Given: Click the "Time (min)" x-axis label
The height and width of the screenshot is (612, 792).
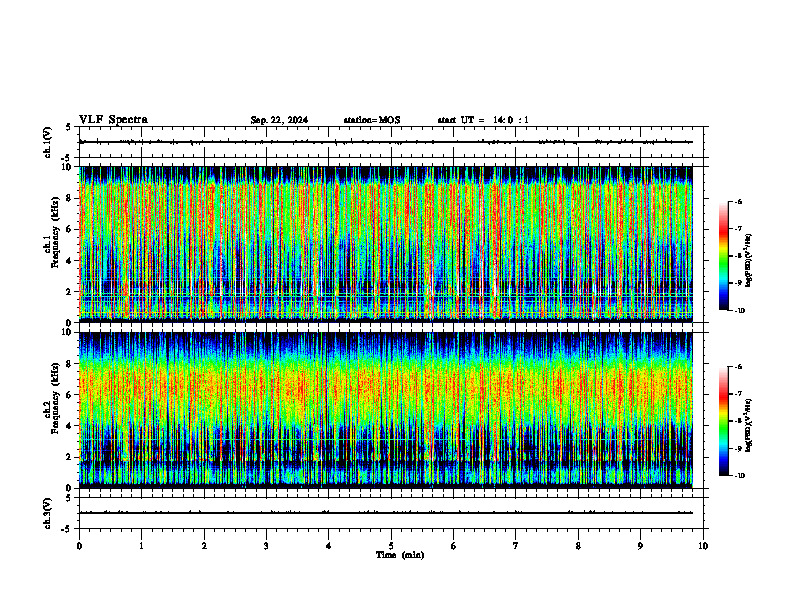Looking at the screenshot, I should click(400, 555).
